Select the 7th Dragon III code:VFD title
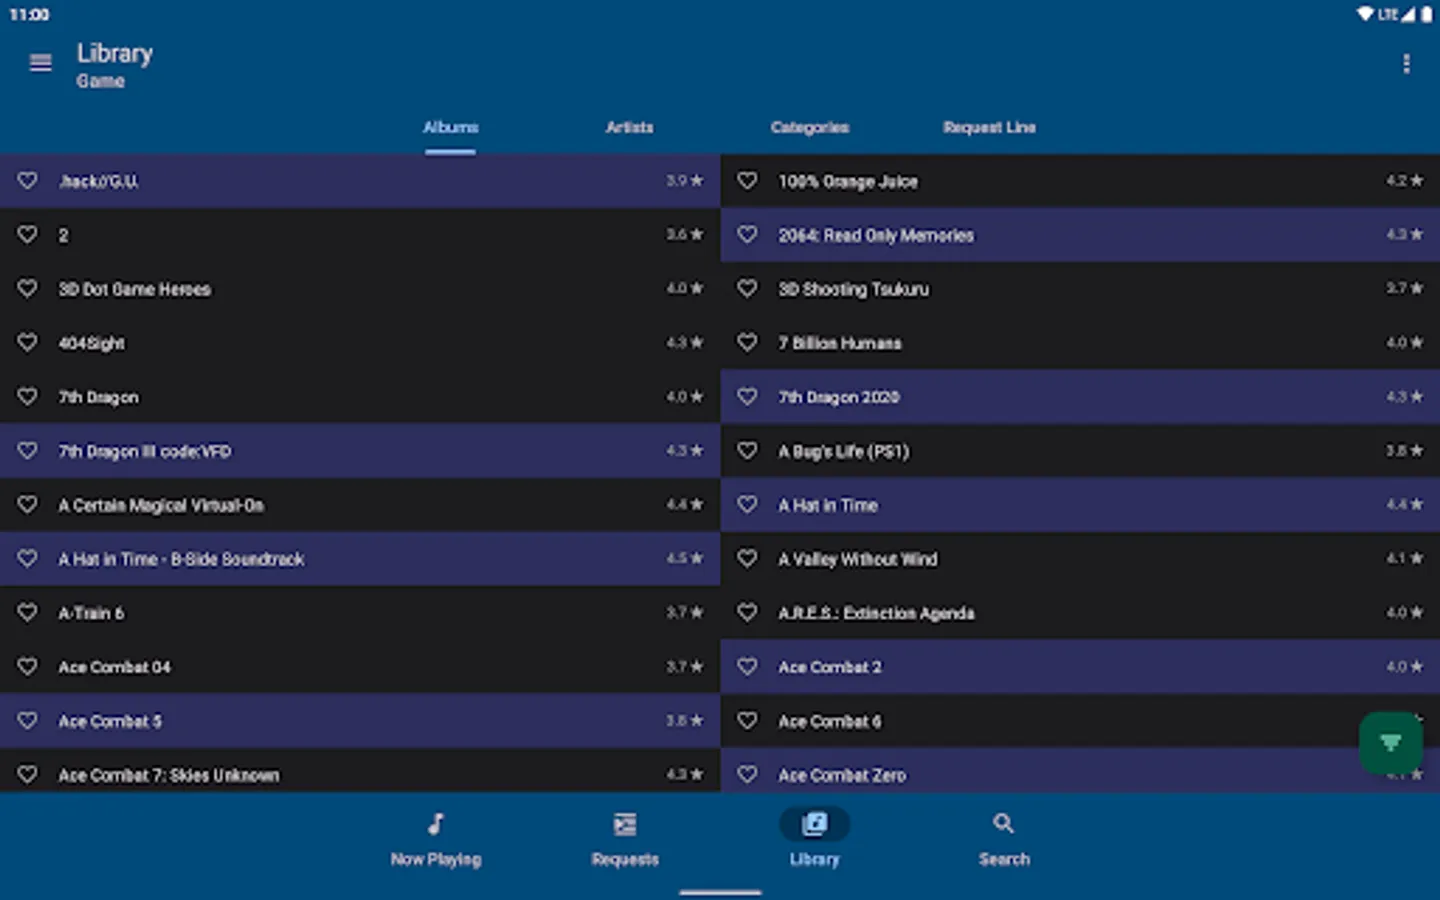Viewport: 1440px width, 900px height. click(x=144, y=452)
